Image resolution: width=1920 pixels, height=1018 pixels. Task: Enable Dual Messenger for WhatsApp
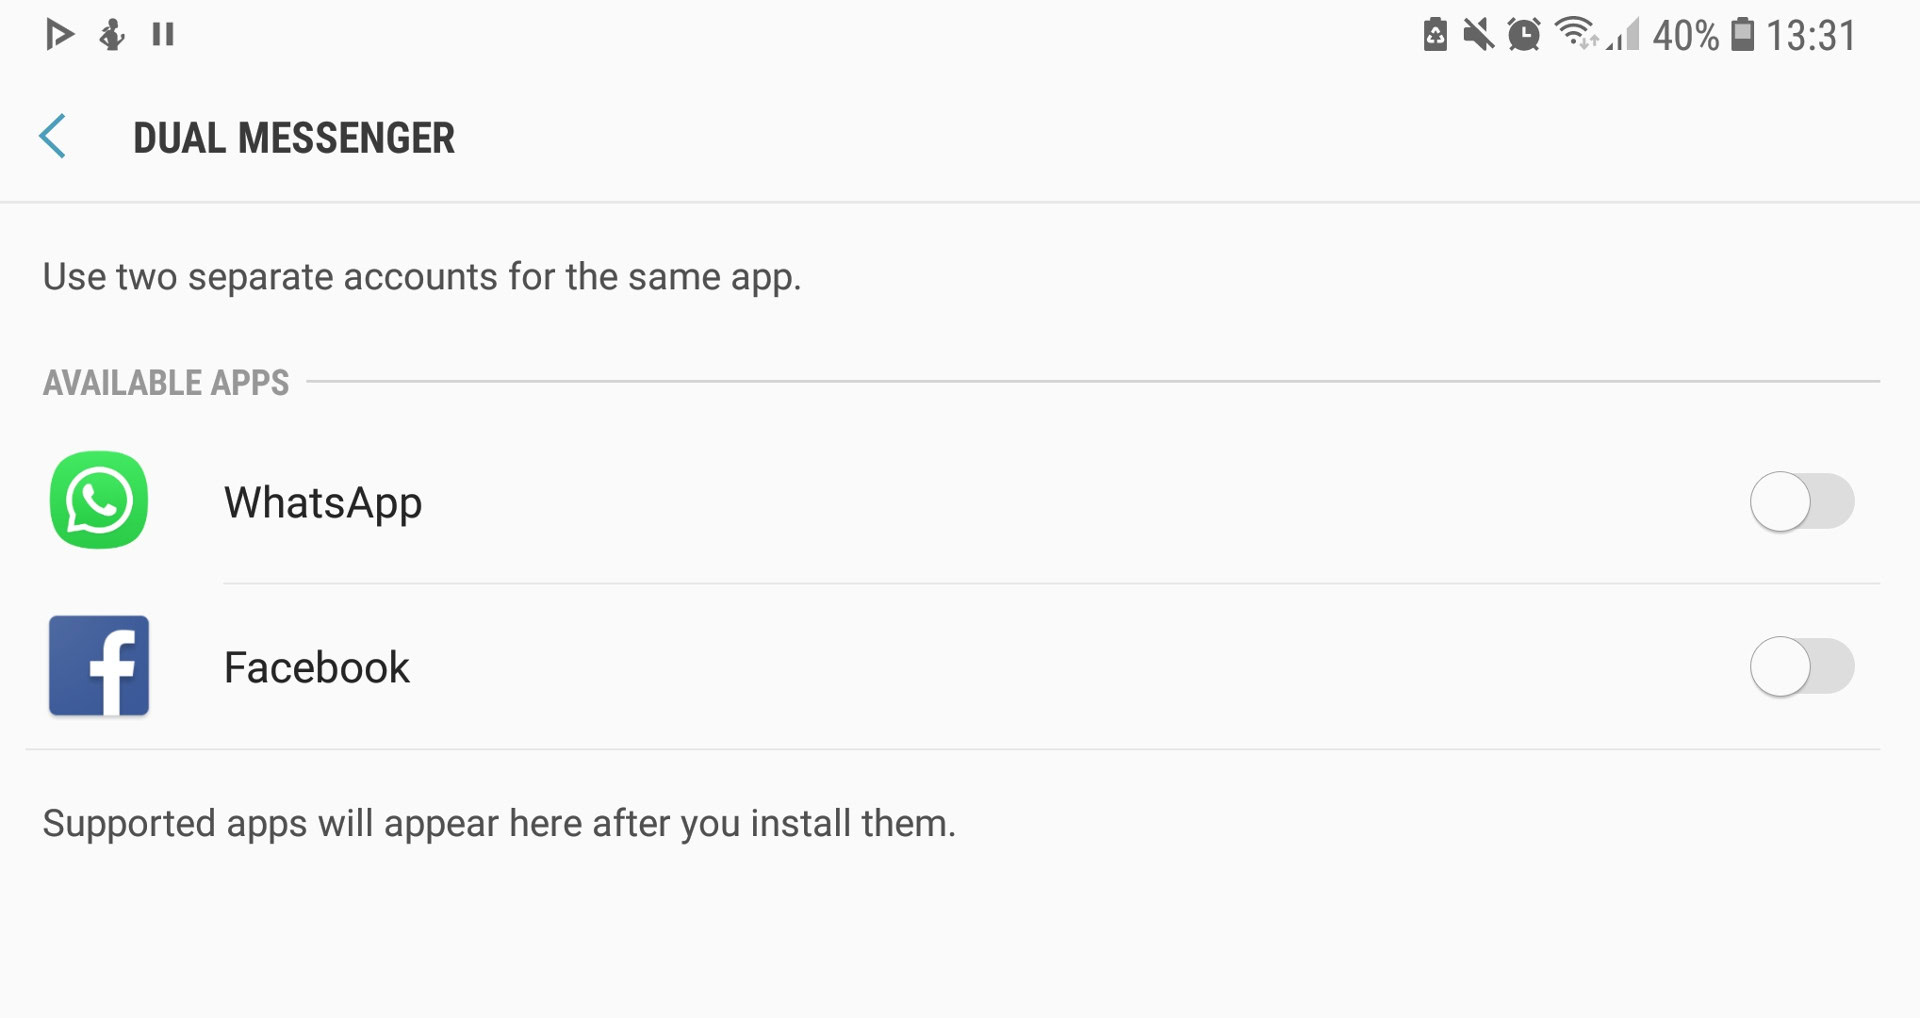pos(1801,501)
